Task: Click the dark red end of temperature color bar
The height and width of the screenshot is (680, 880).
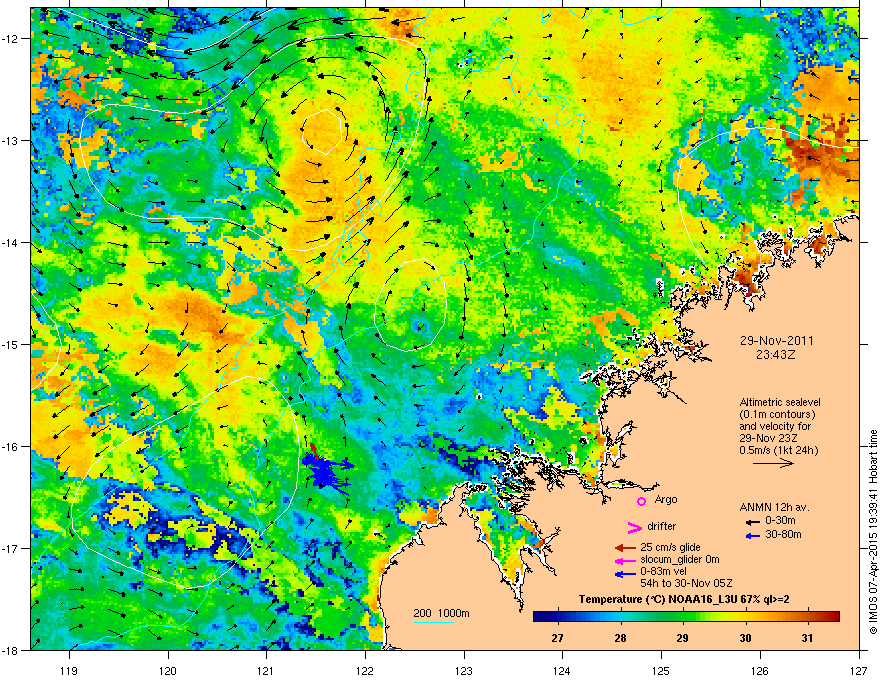Action: pyautogui.click(x=833, y=617)
